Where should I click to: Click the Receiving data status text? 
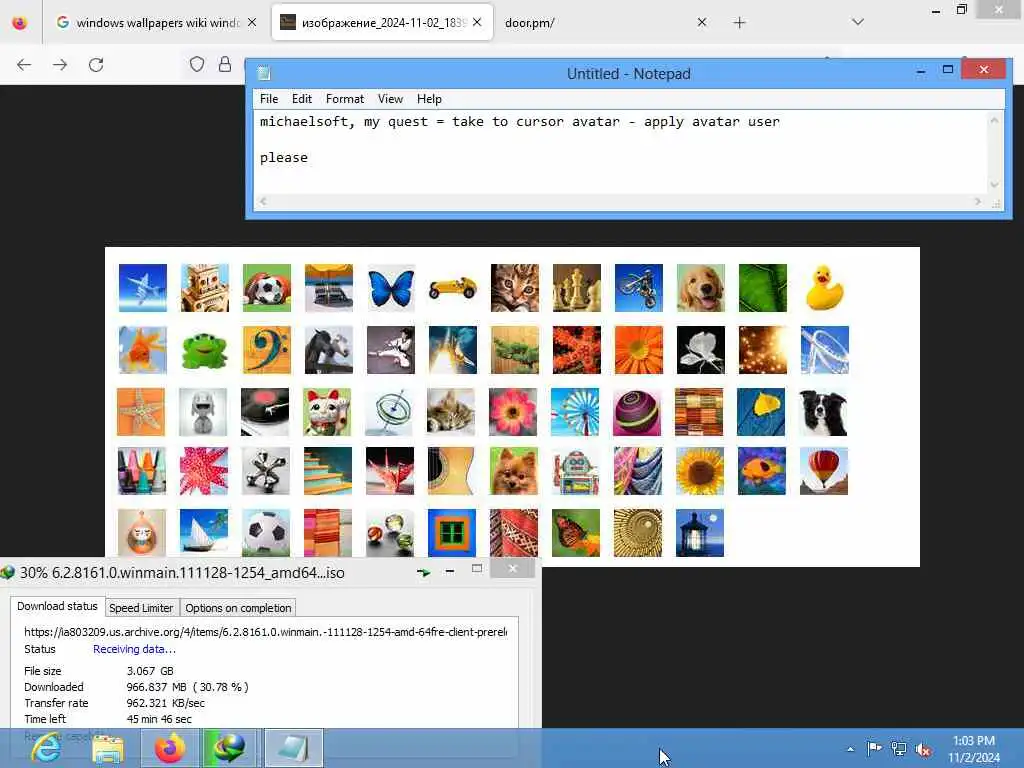tap(134, 649)
